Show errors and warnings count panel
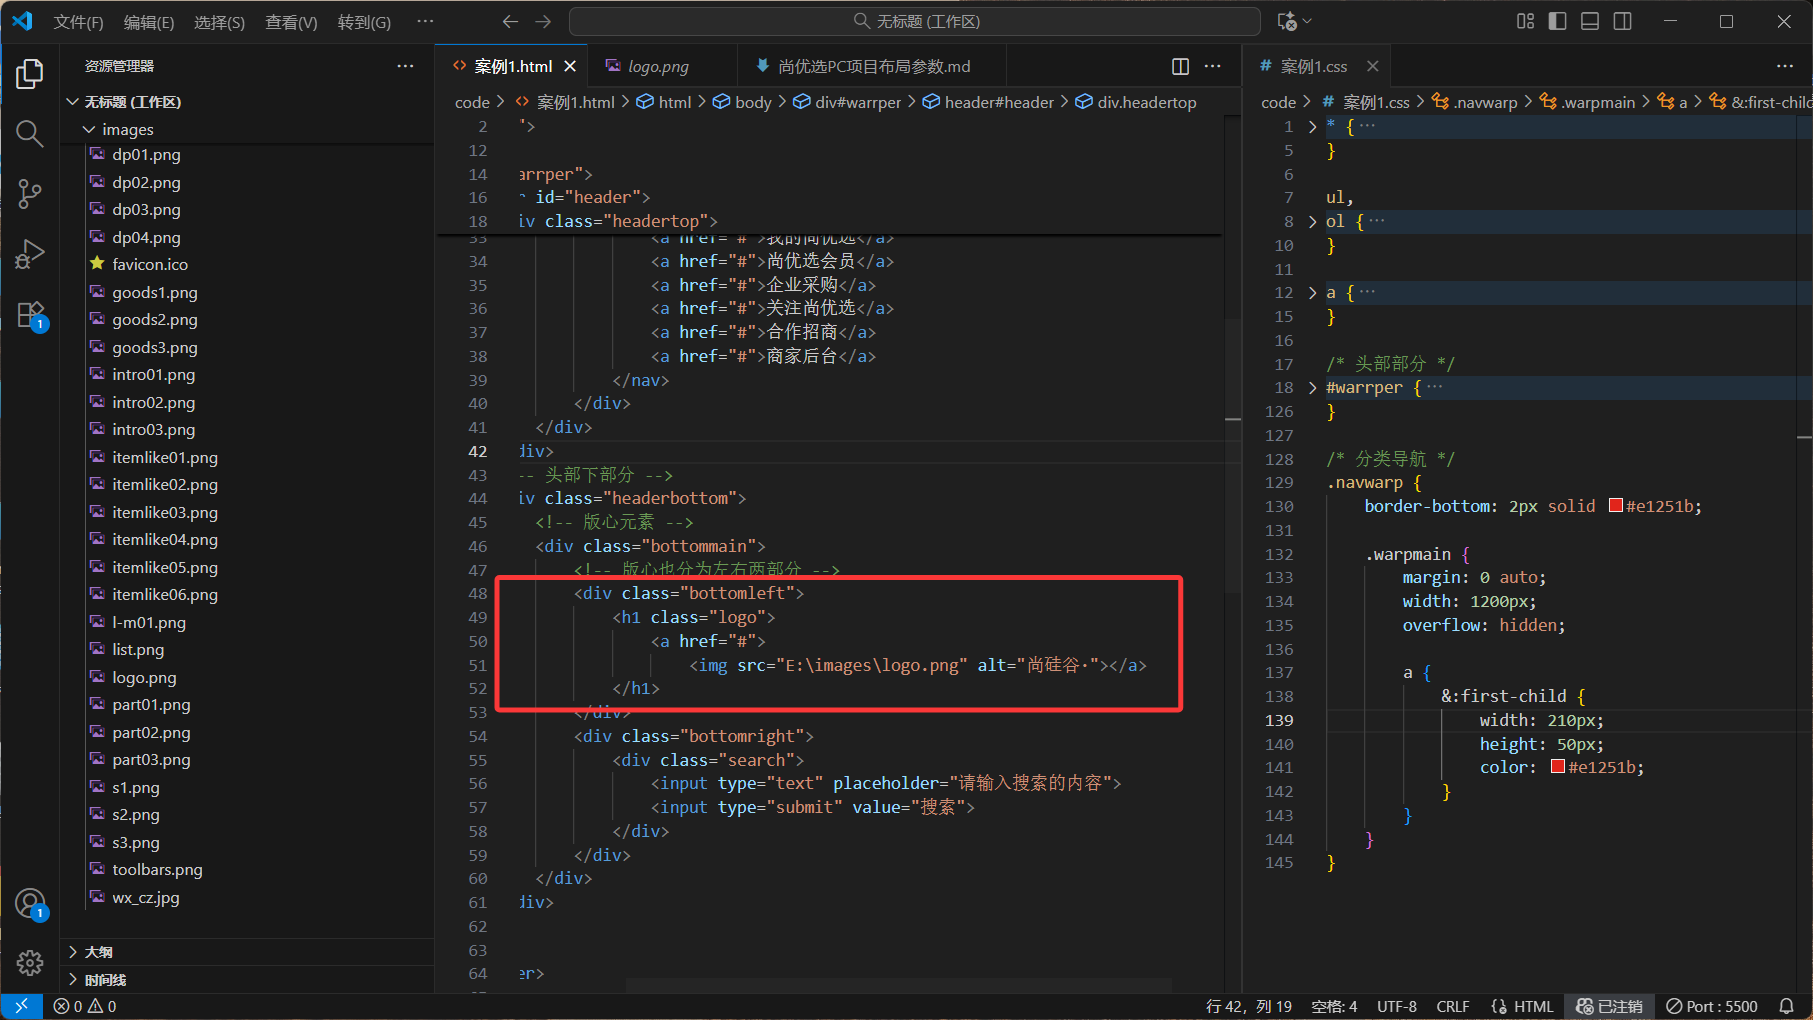Viewport: 1813px width, 1020px height. (85, 1006)
